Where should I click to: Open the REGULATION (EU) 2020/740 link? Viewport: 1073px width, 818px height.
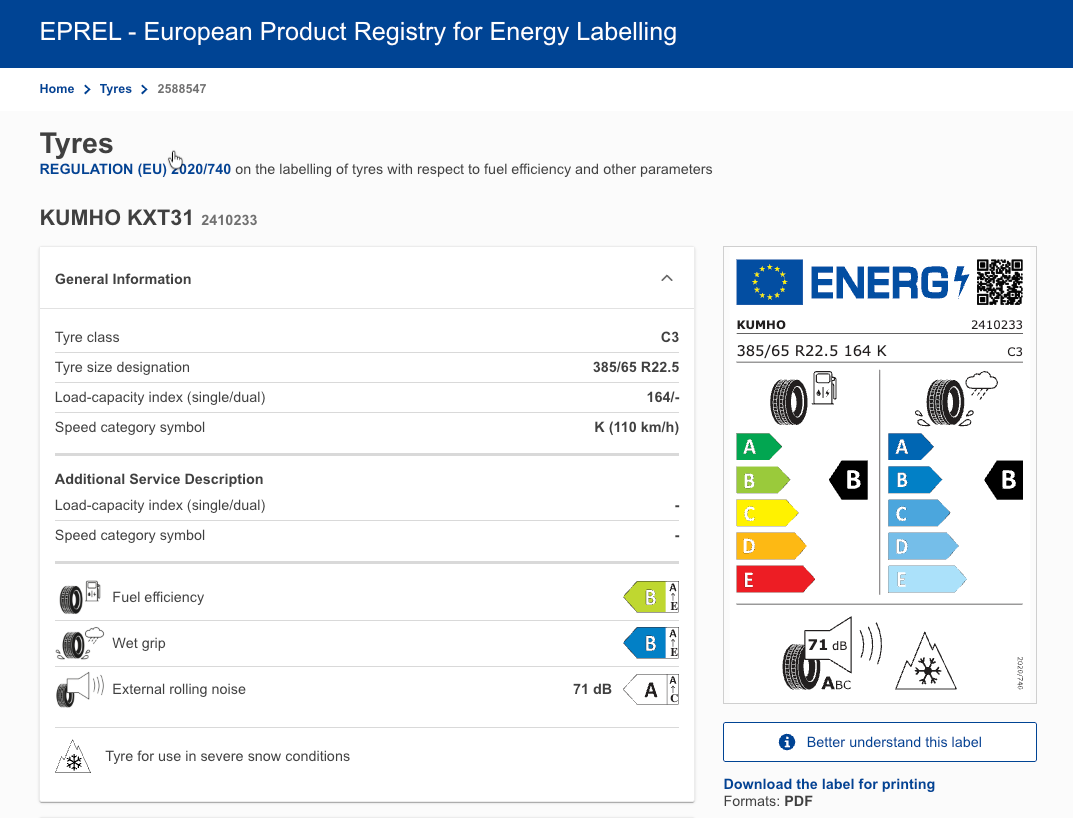coord(135,169)
